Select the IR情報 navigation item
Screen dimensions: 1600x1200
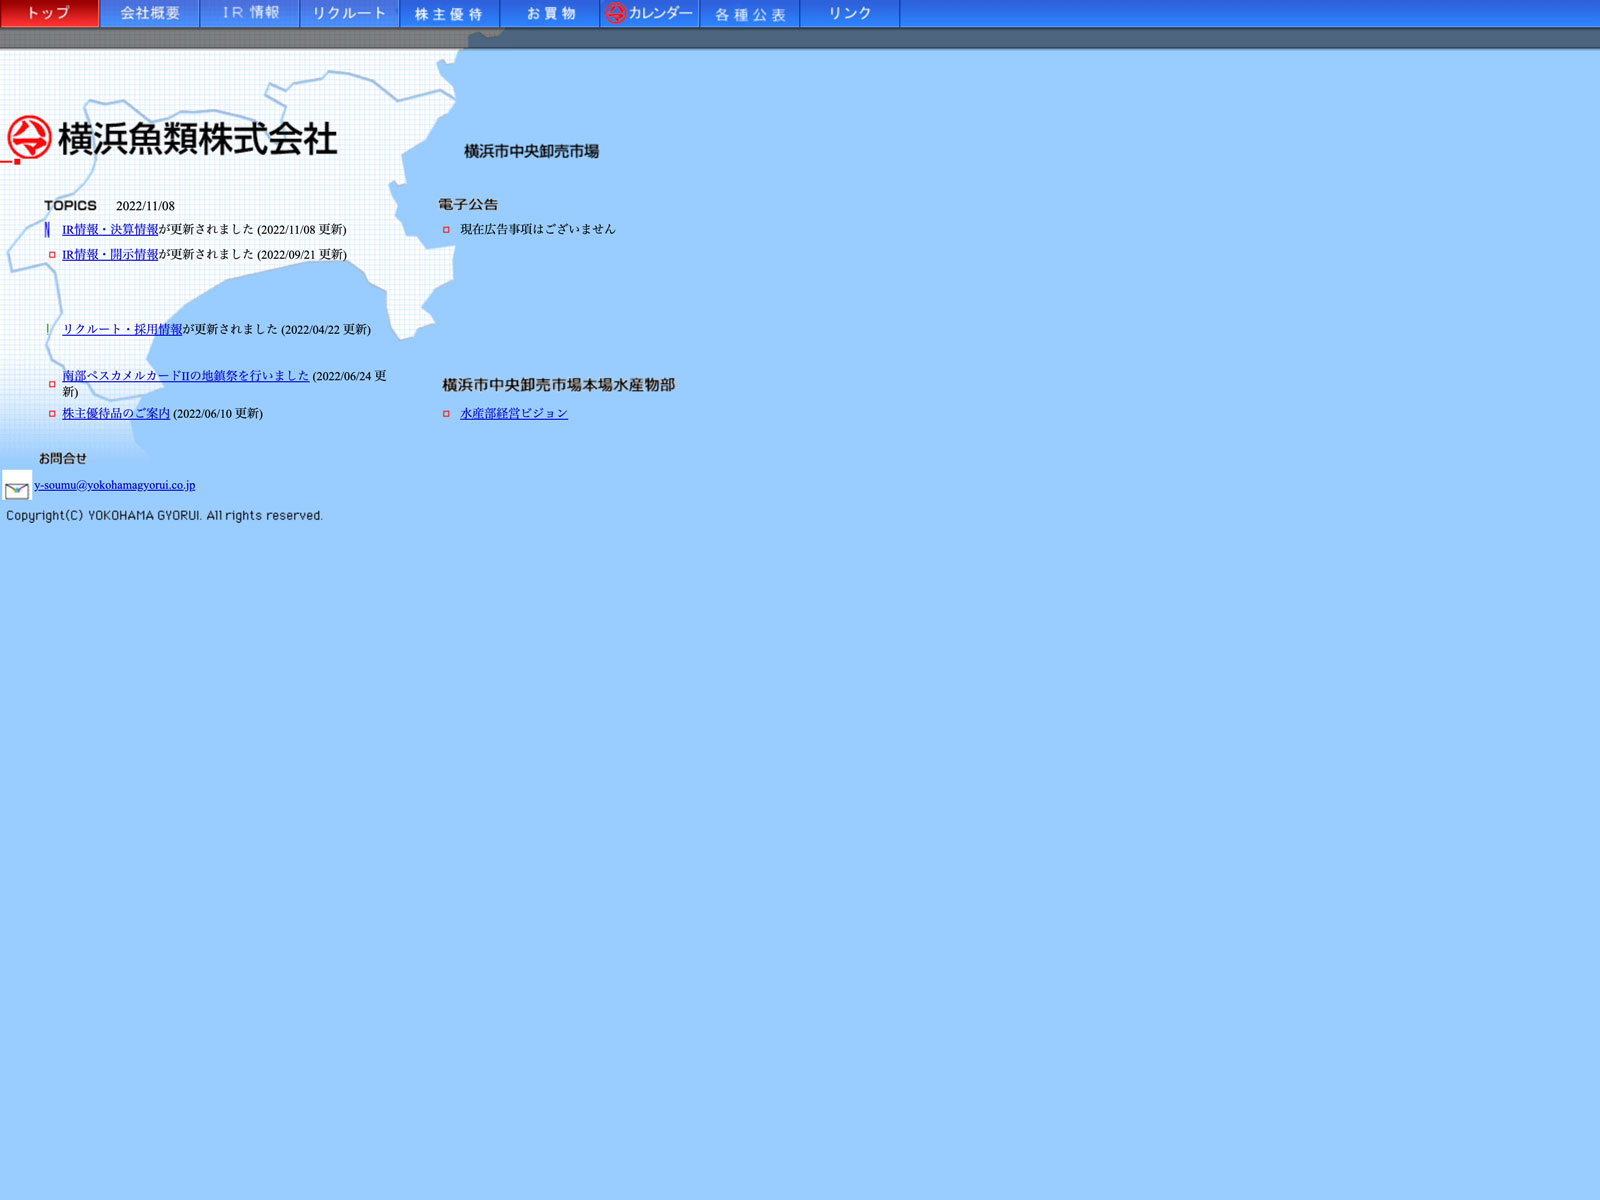click(250, 14)
